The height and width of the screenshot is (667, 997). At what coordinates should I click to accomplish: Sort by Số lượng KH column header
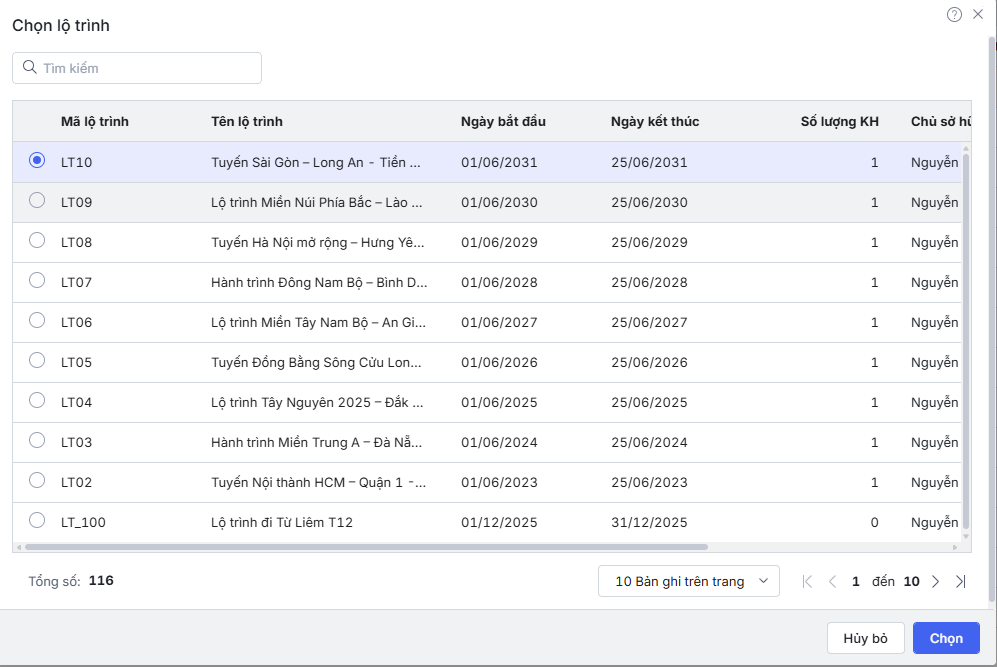[x=839, y=122]
